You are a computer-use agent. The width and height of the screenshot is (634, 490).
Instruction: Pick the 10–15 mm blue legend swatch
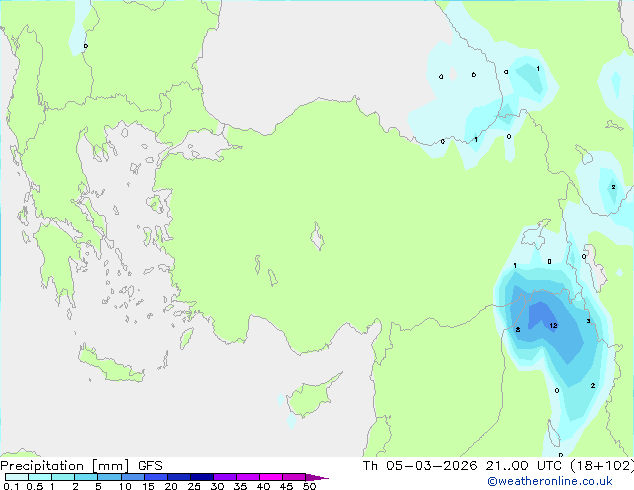tap(132, 477)
